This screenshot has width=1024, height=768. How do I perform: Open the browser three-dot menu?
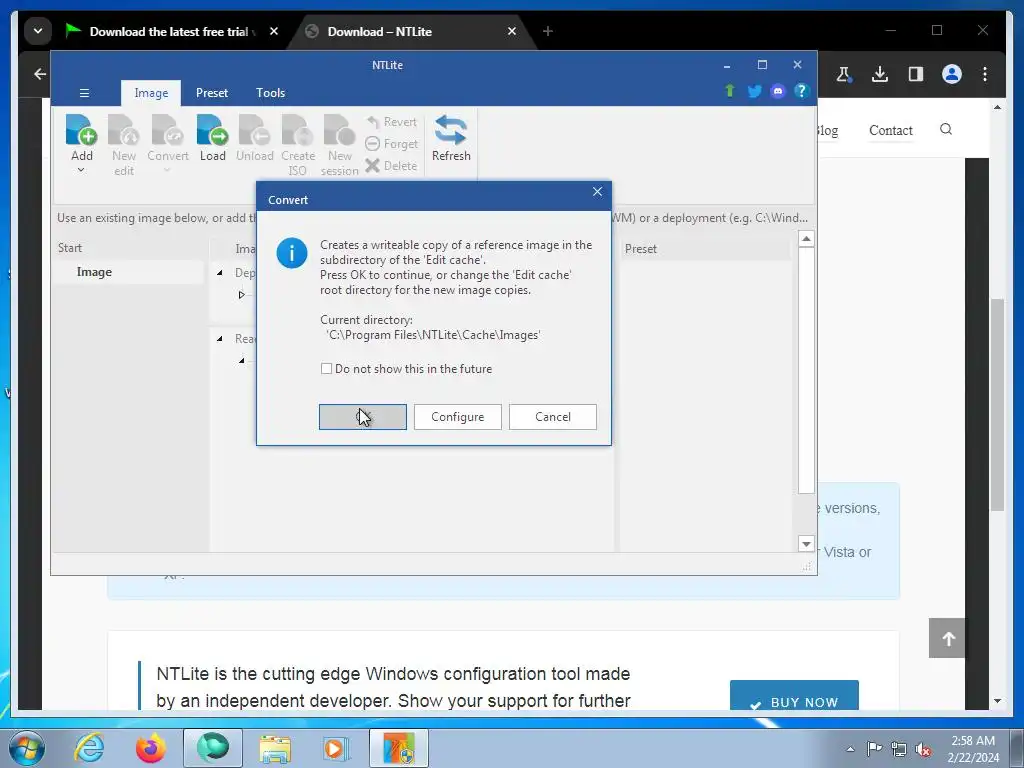pos(985,74)
